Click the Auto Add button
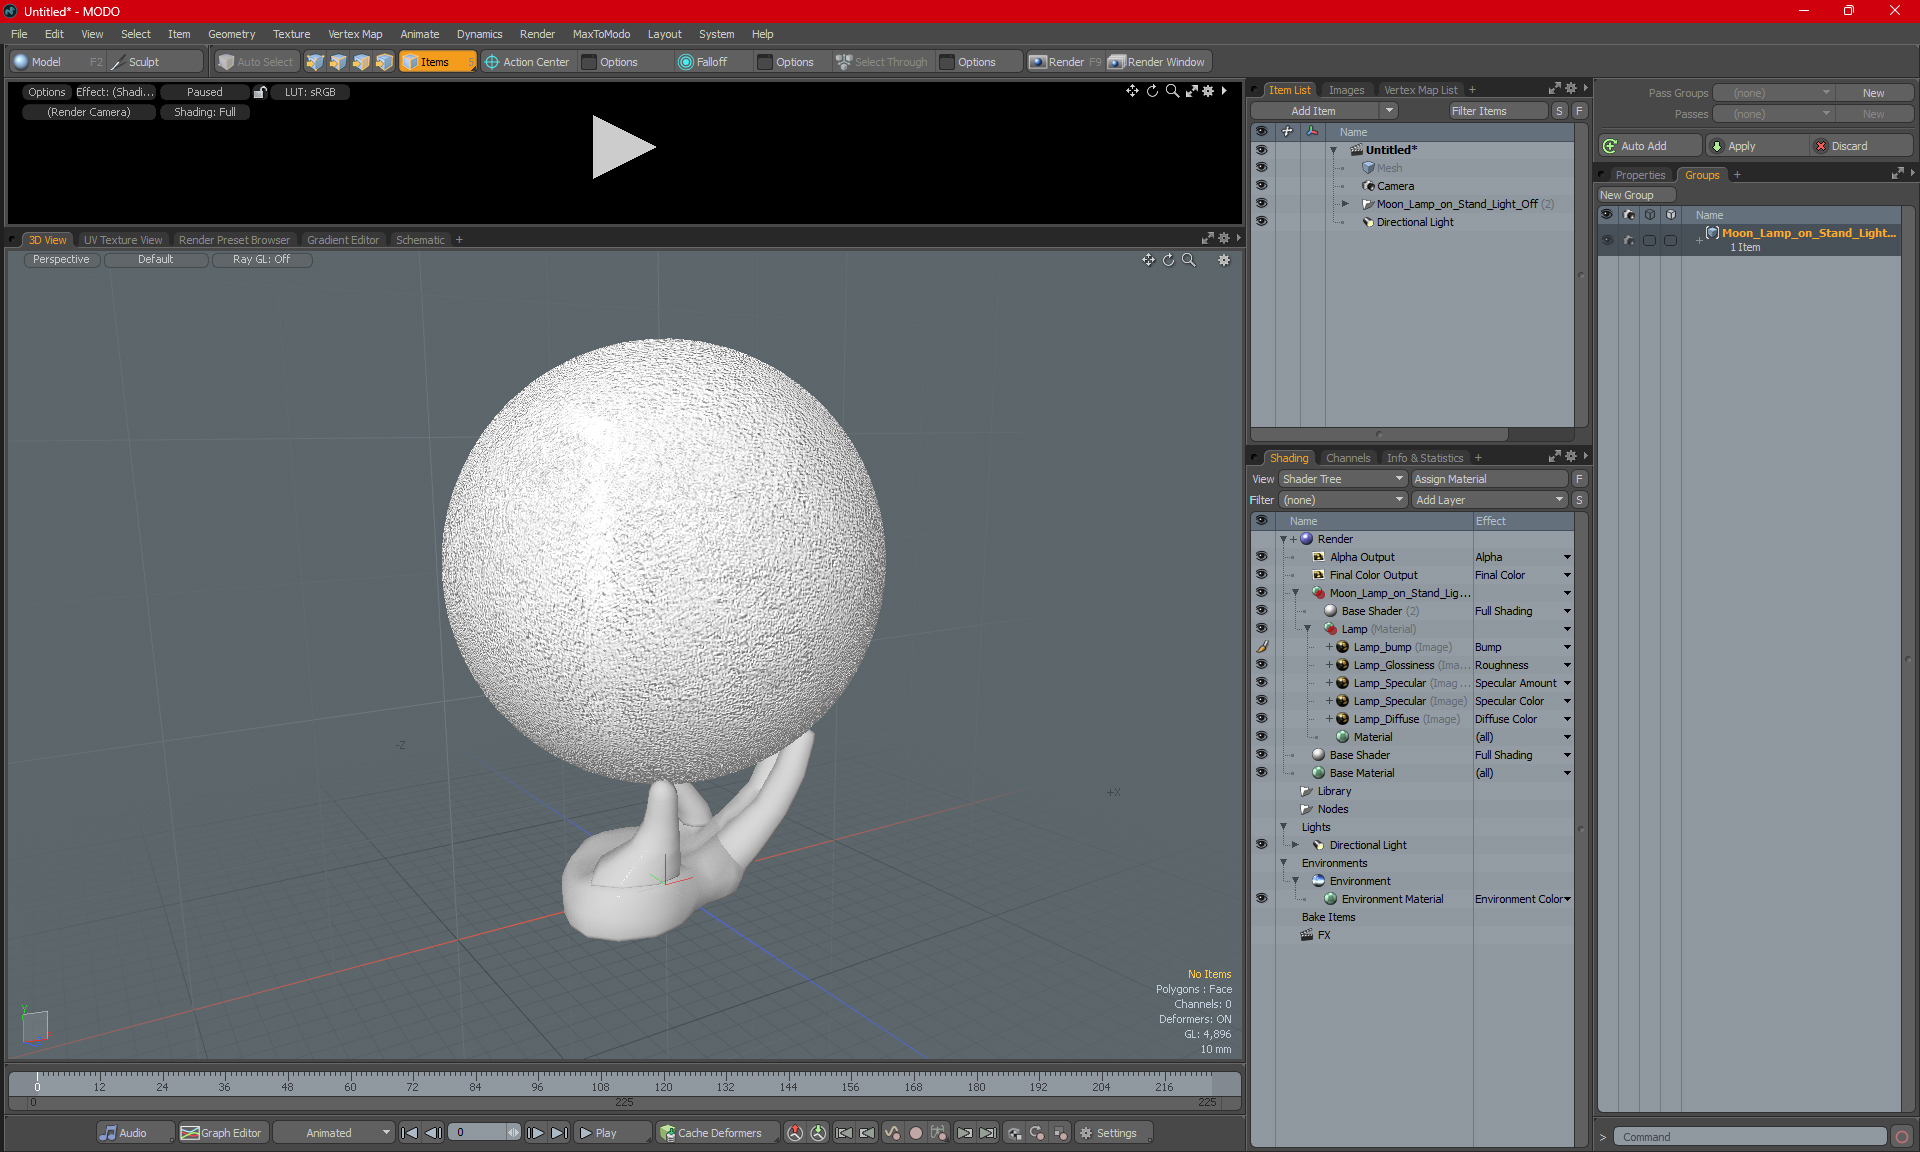 (x=1649, y=146)
